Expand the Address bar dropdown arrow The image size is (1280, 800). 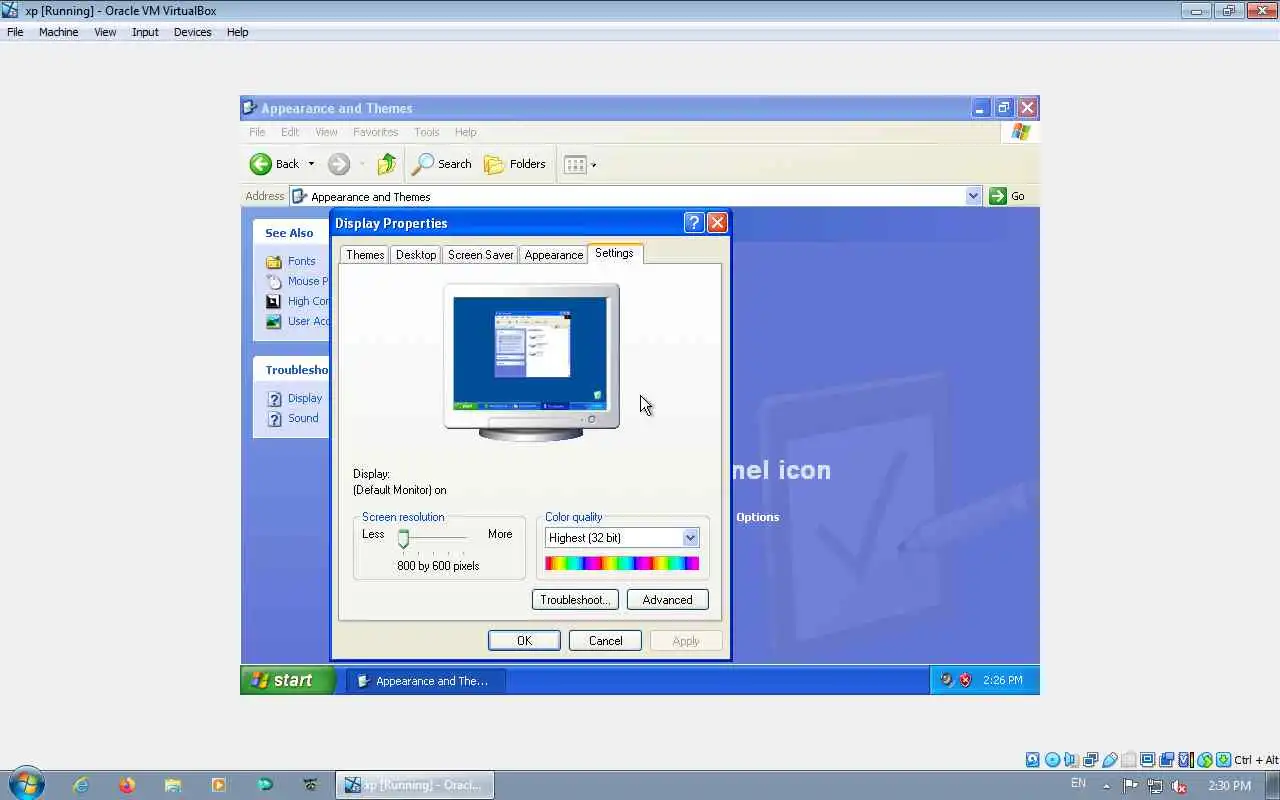coord(973,196)
